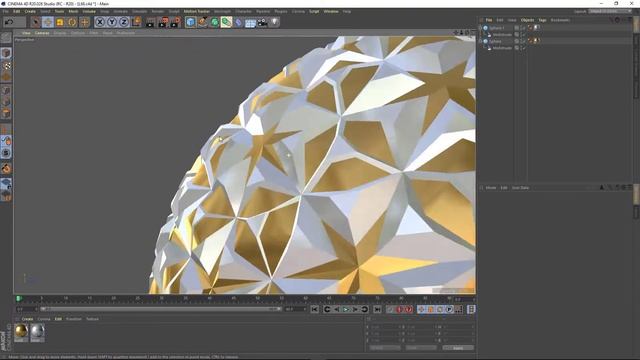640x360 pixels.
Task: Toggle the Y axis lock
Action: 111,22
